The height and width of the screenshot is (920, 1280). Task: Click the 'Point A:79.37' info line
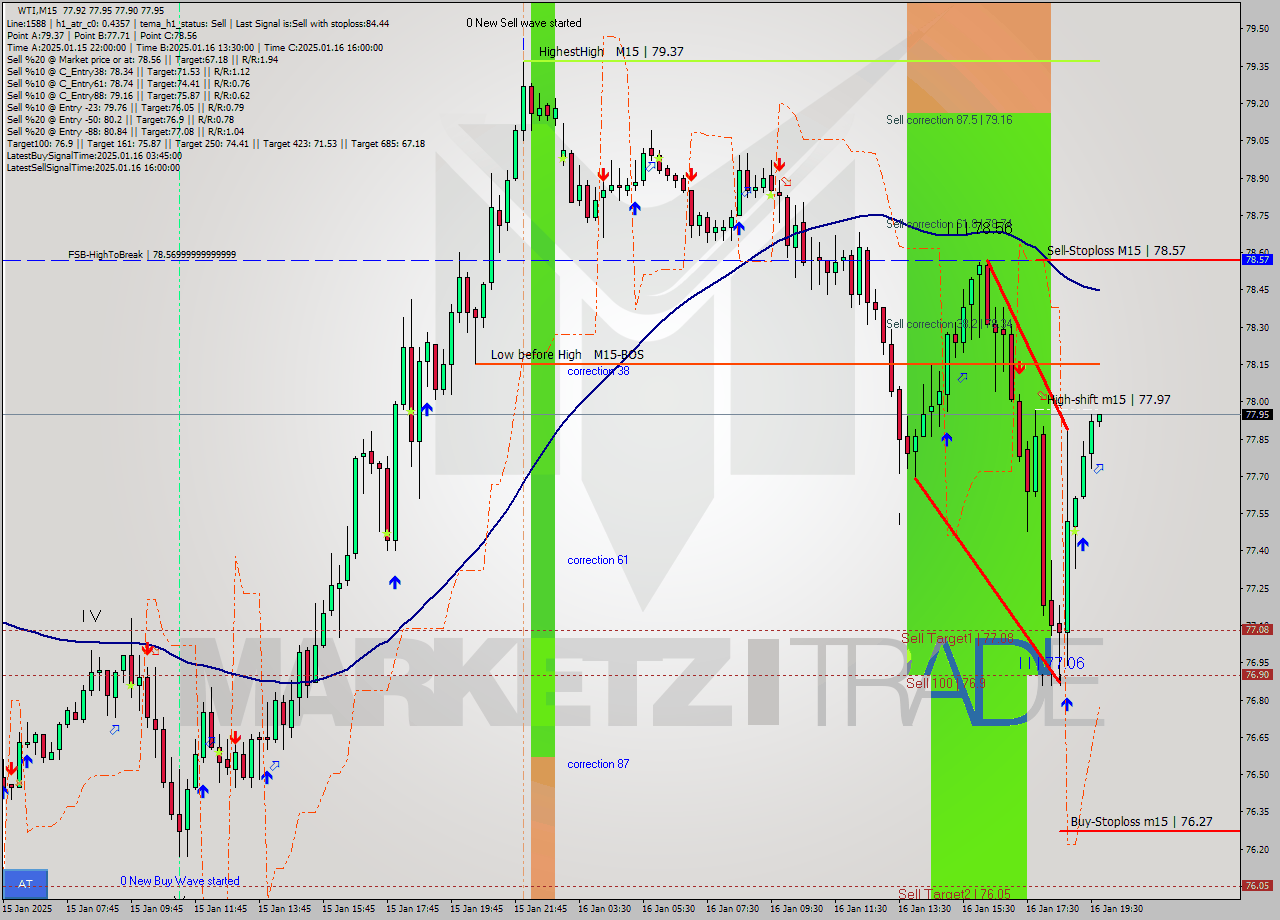[x=101, y=35]
